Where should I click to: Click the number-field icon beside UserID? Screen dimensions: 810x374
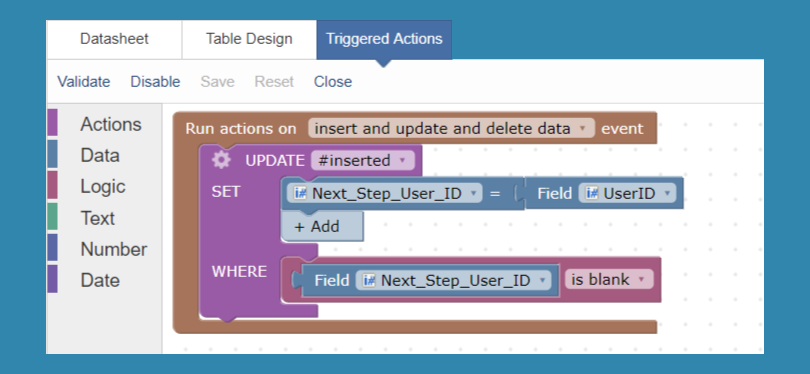591,194
